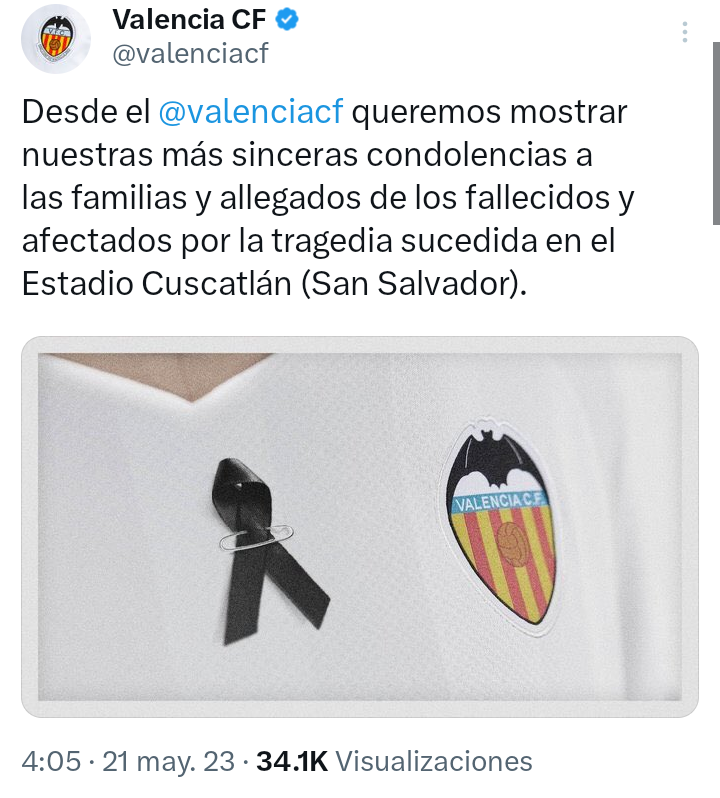Click the paperclip holding the ribbon
This screenshot has width=720, height=798.
[x=256, y=538]
